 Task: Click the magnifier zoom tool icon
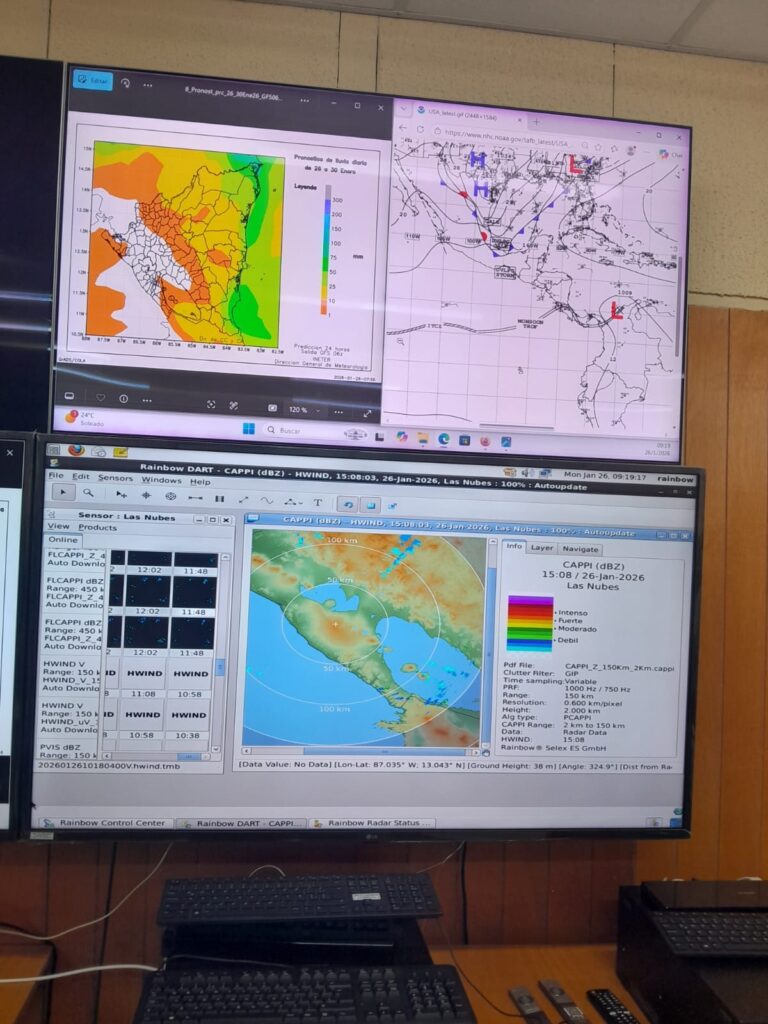pos(89,493)
